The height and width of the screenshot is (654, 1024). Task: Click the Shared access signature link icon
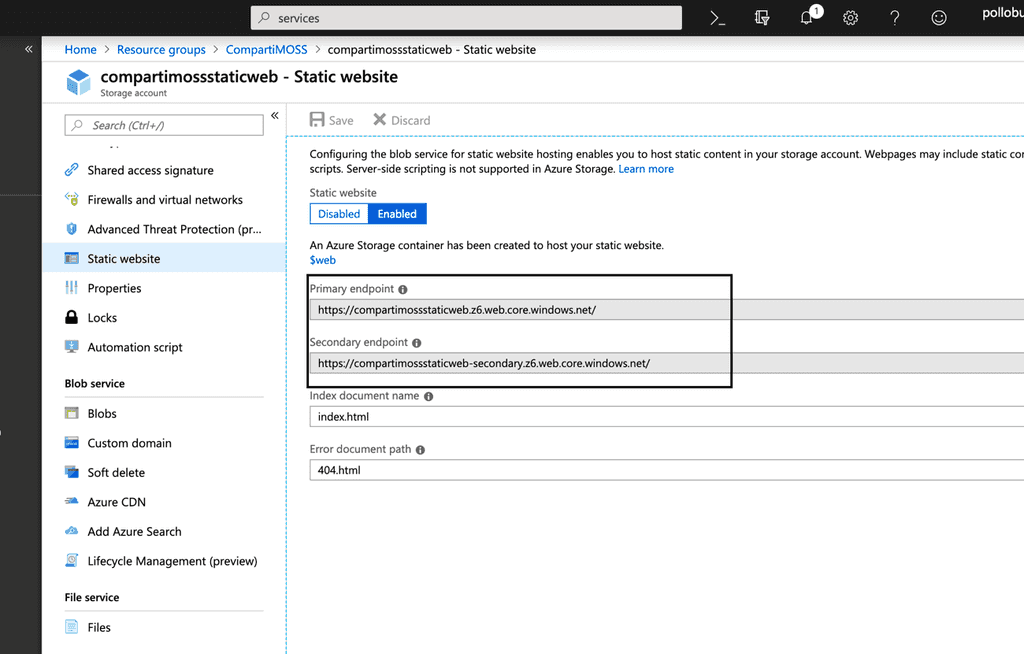pyautogui.click(x=72, y=170)
